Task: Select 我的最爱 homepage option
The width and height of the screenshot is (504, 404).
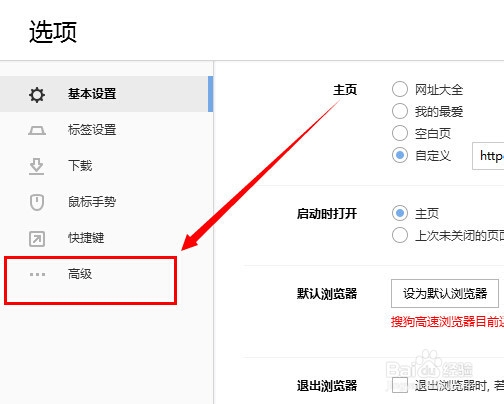Action: coord(400,111)
